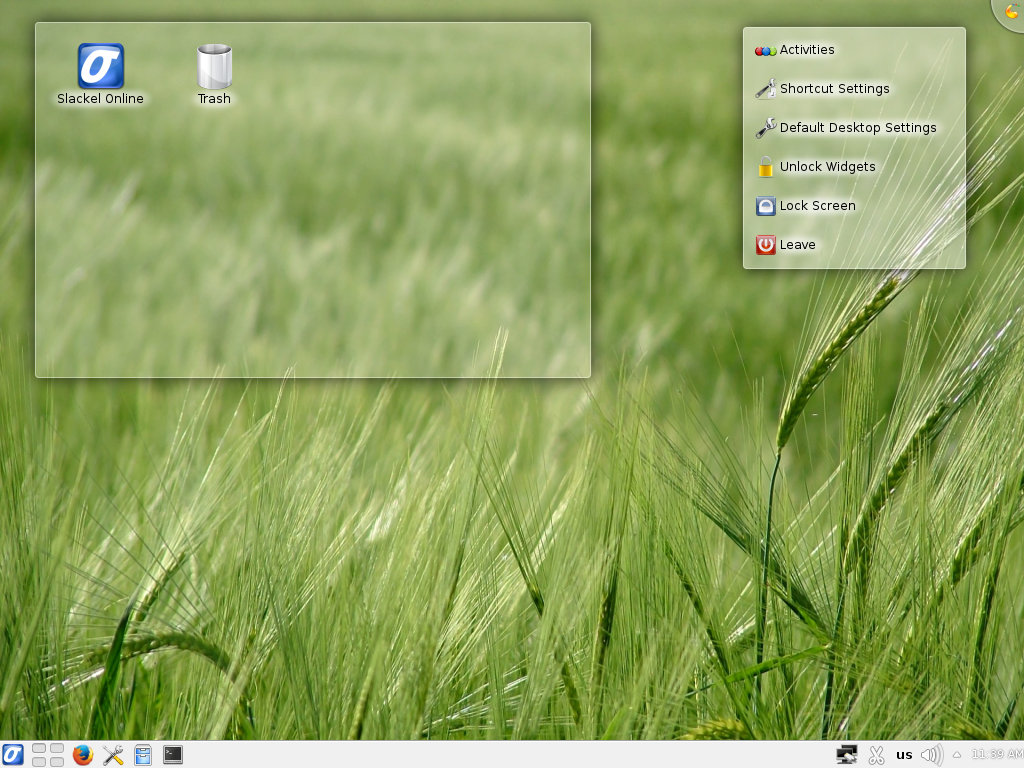Viewport: 1024px width, 768px height.
Task: Launch the terminal from the taskbar
Action: pyautogui.click(x=173, y=755)
